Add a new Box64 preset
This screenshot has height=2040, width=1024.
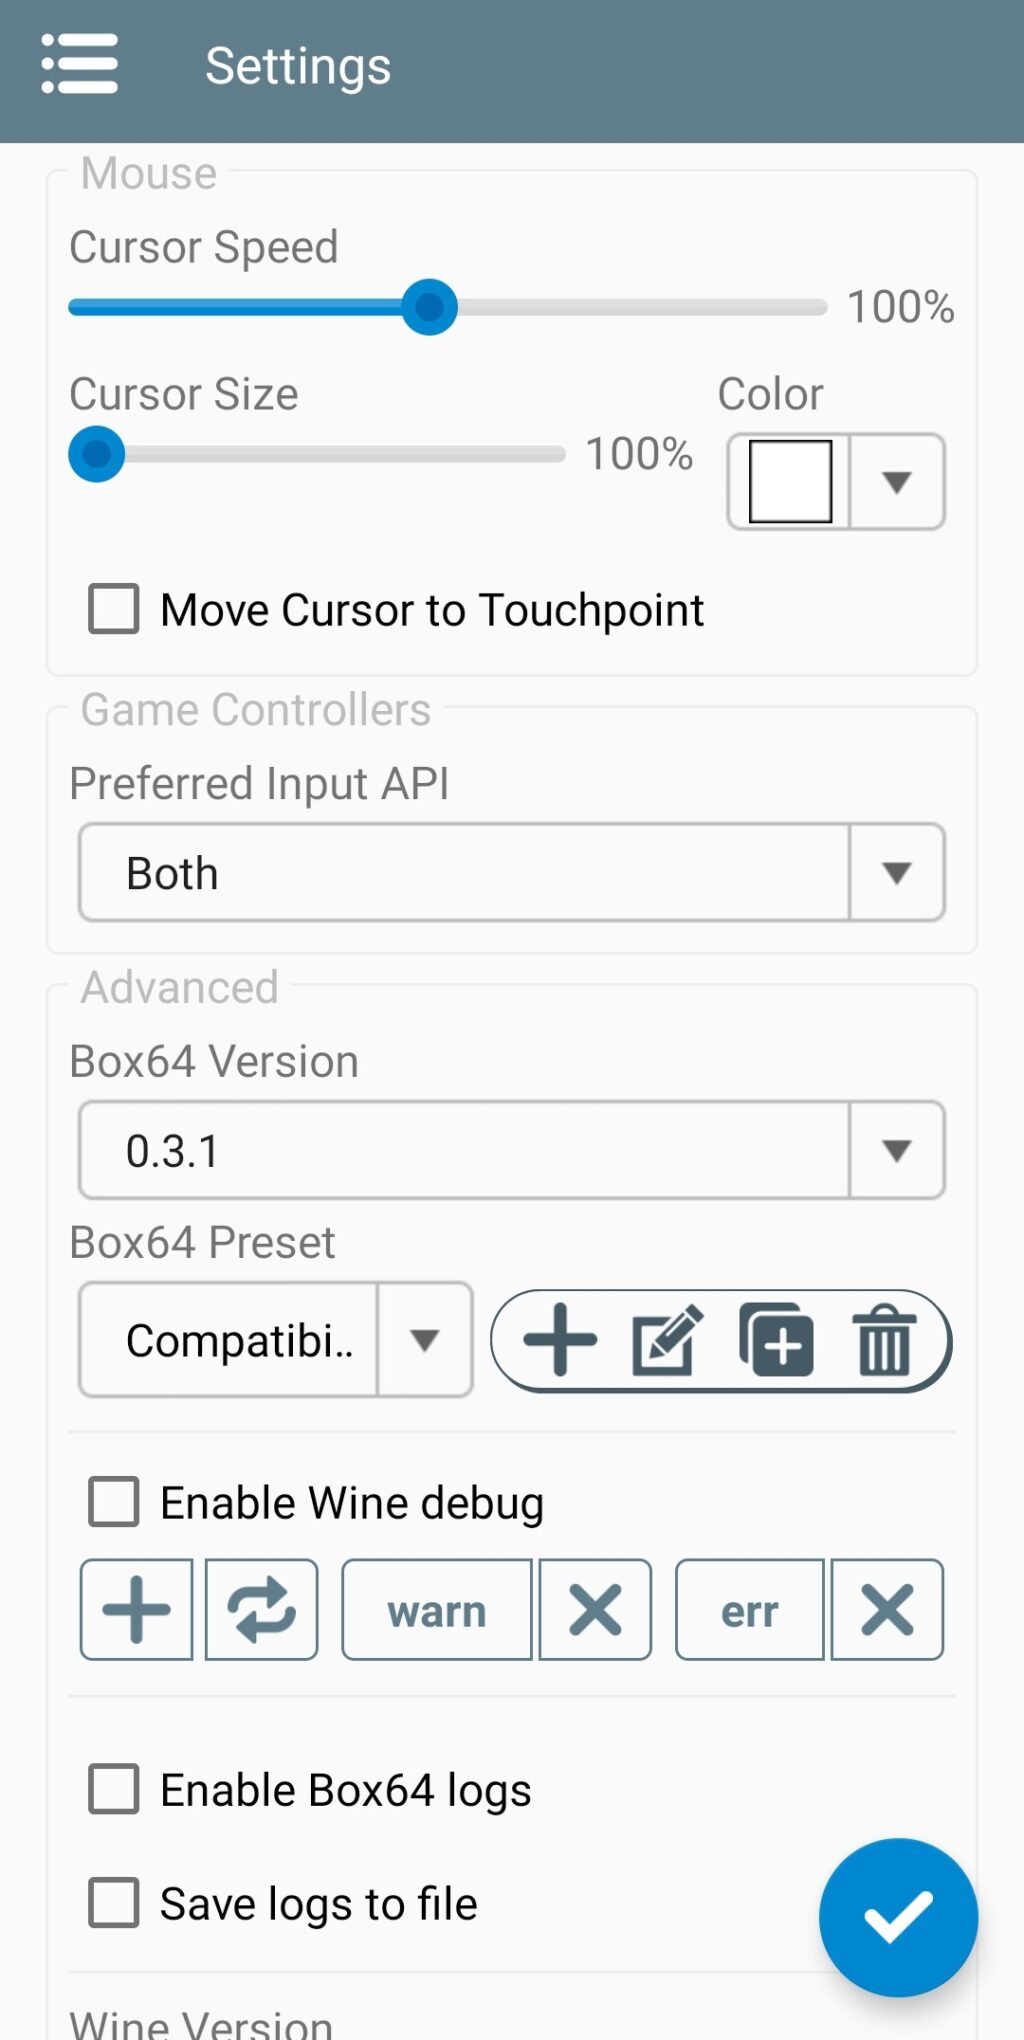560,1340
